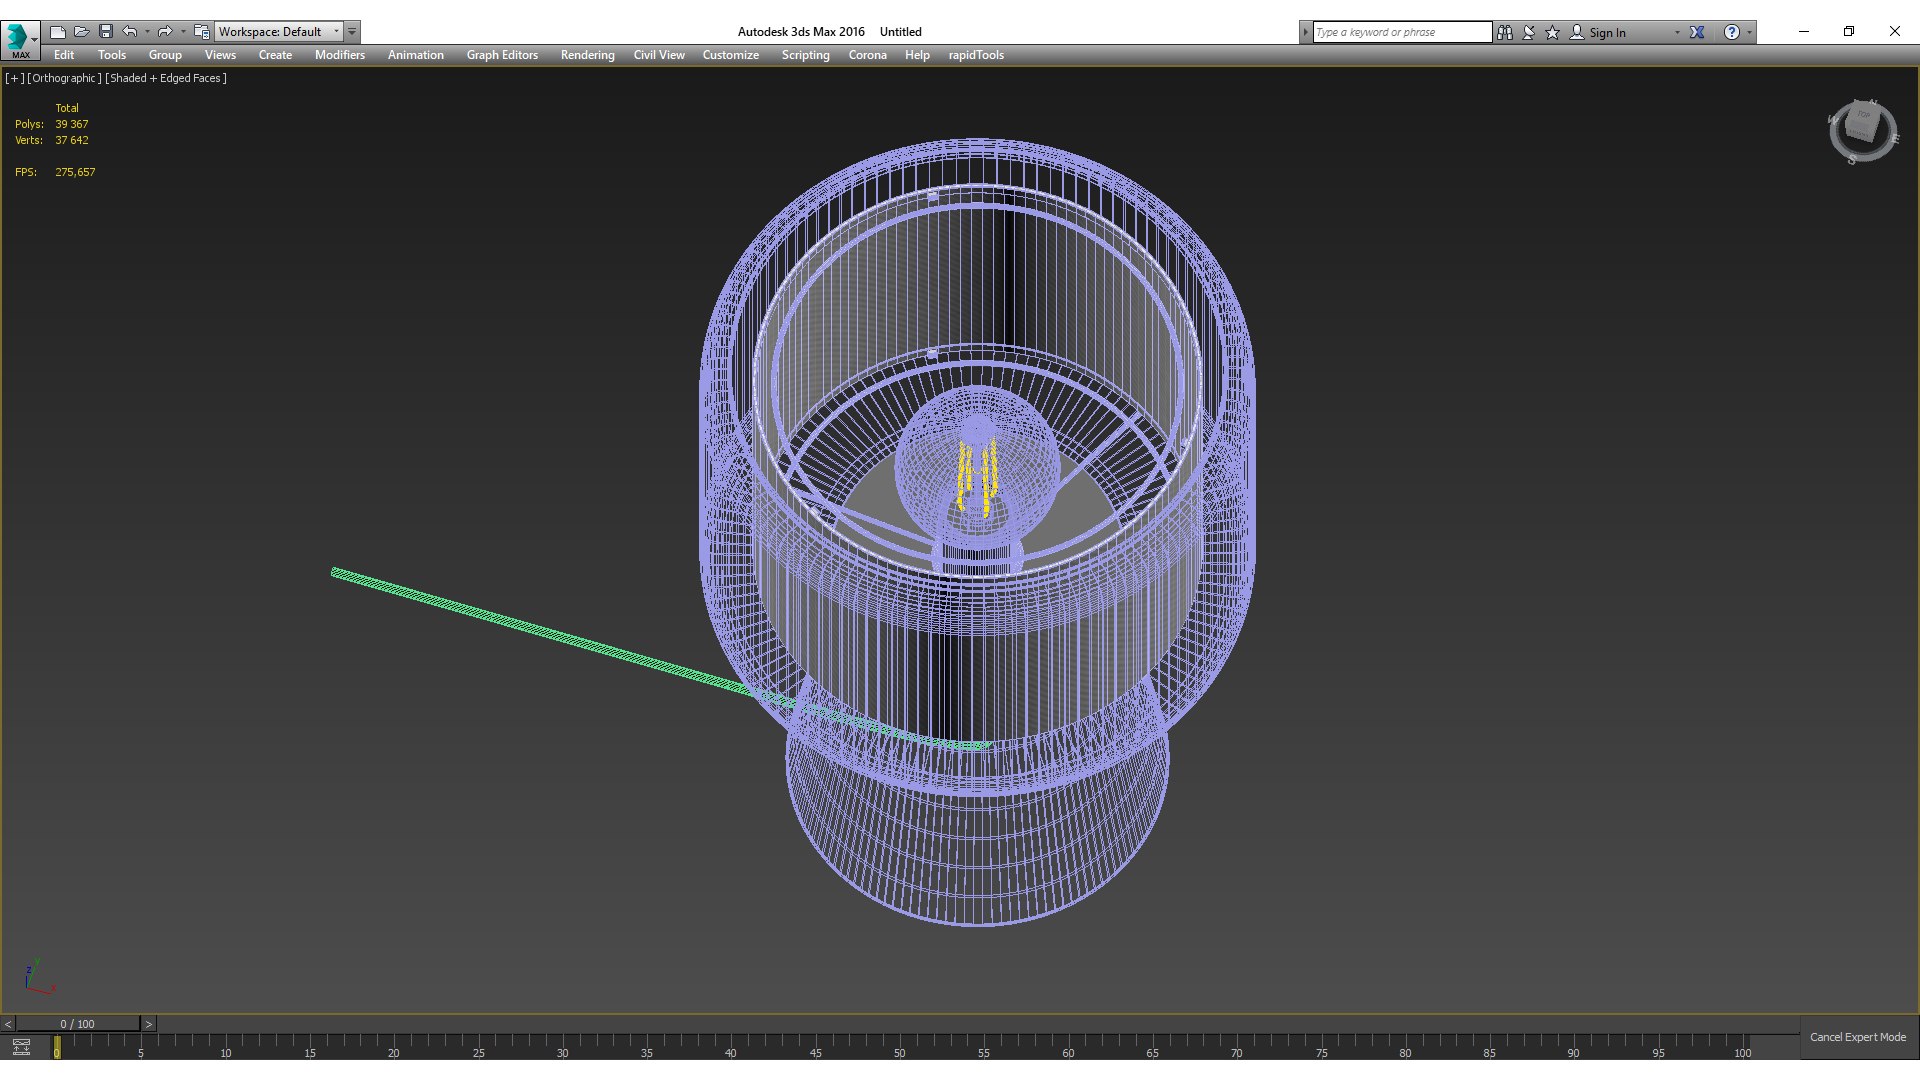Screen dimensions: 1920x1080
Task: Open the Customize menu
Action: pyautogui.click(x=731, y=55)
